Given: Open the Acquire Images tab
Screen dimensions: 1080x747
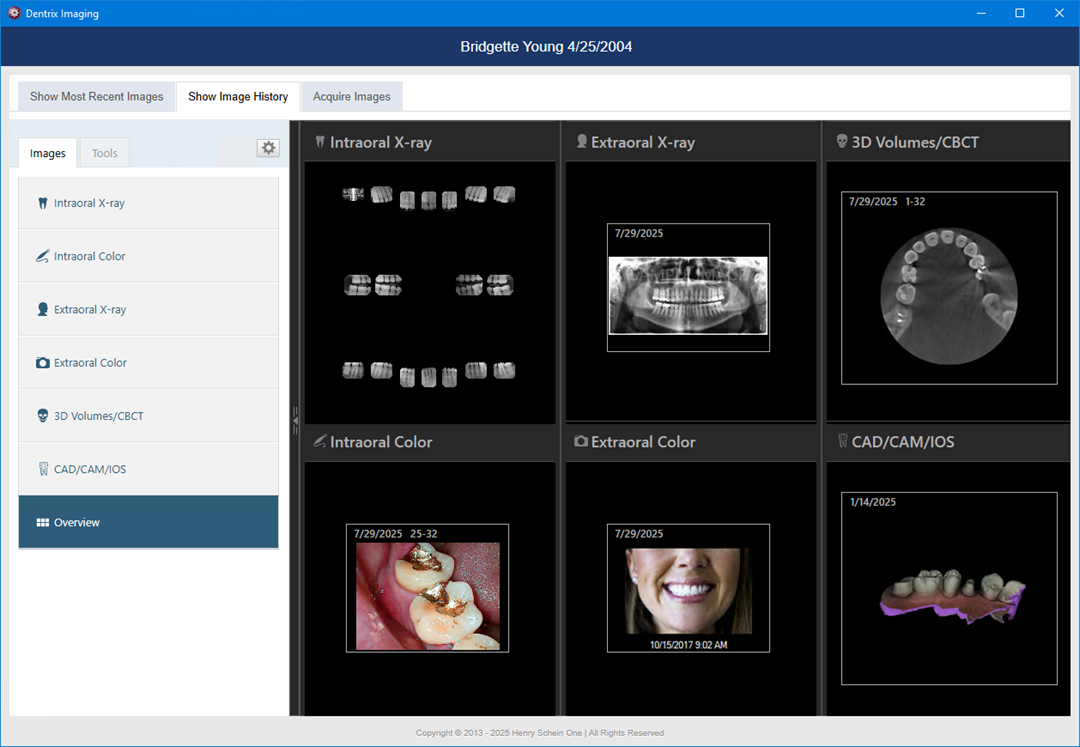Looking at the screenshot, I should coord(351,96).
